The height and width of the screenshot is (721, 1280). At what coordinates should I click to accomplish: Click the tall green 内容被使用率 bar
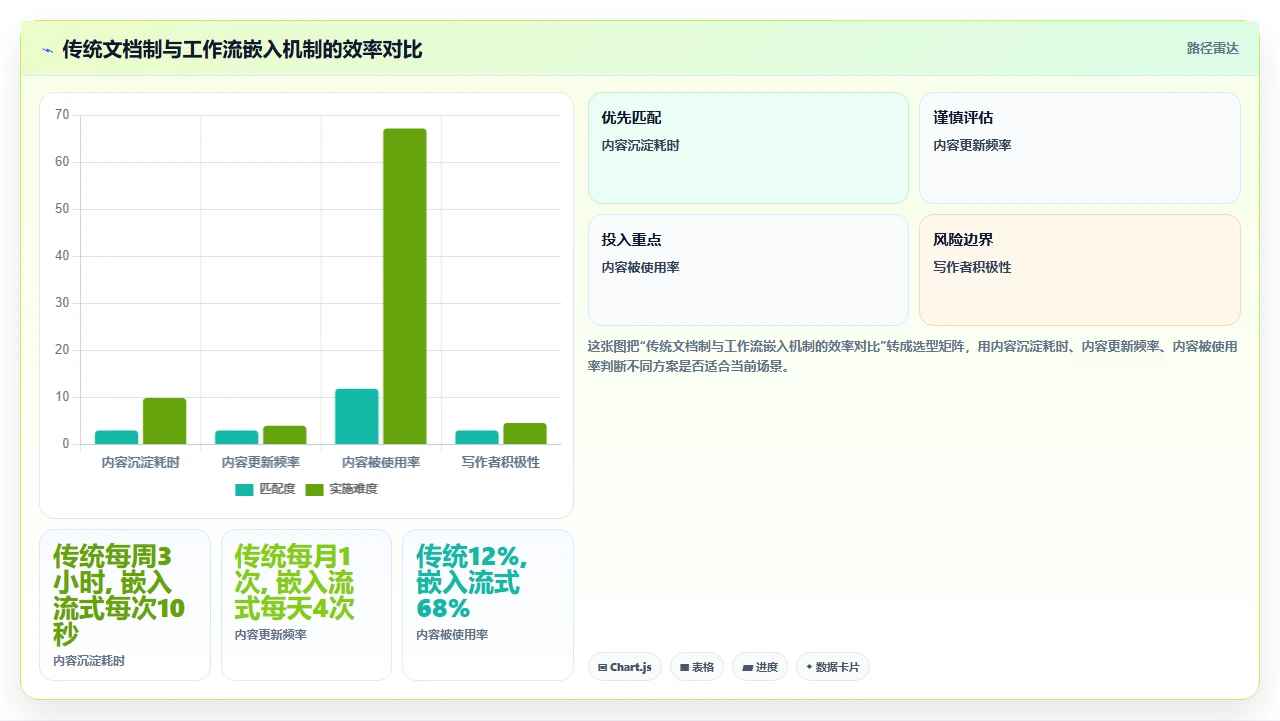(405, 286)
